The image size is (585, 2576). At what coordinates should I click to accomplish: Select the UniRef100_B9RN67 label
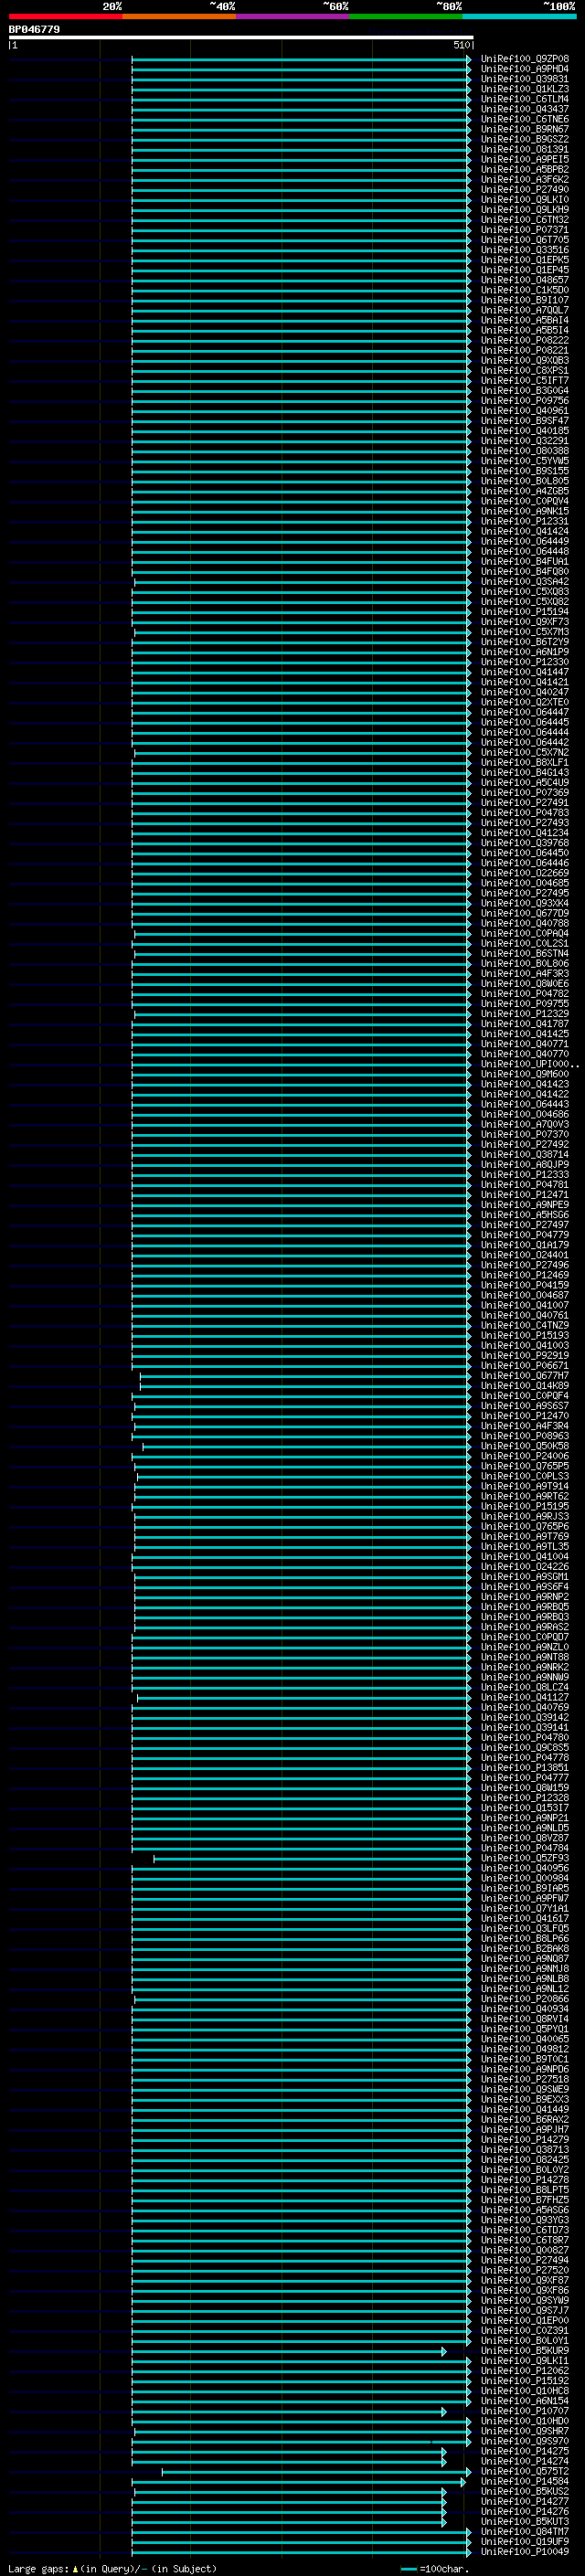[x=524, y=129]
